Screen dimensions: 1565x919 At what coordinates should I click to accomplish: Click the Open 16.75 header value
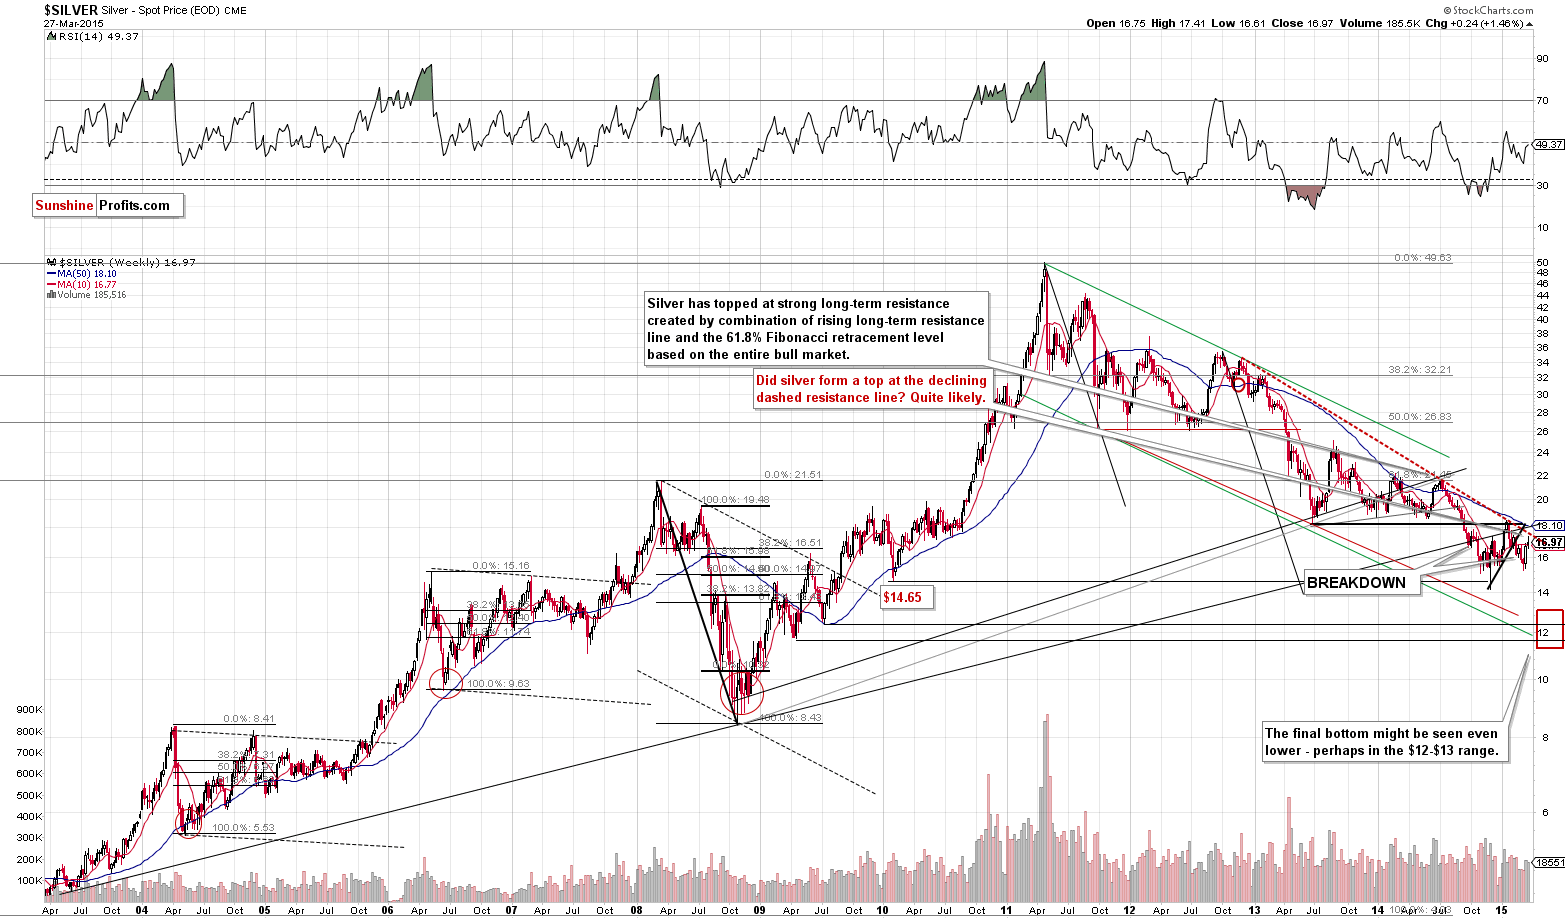click(1115, 23)
